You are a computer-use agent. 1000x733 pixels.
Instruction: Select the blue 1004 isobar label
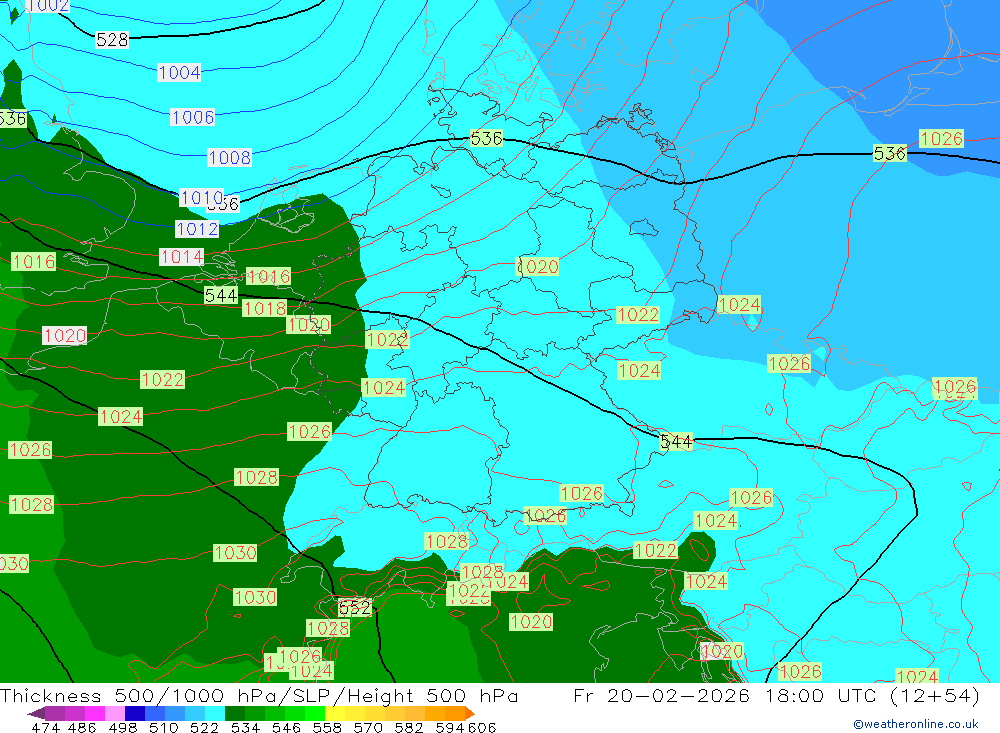pyautogui.click(x=179, y=72)
